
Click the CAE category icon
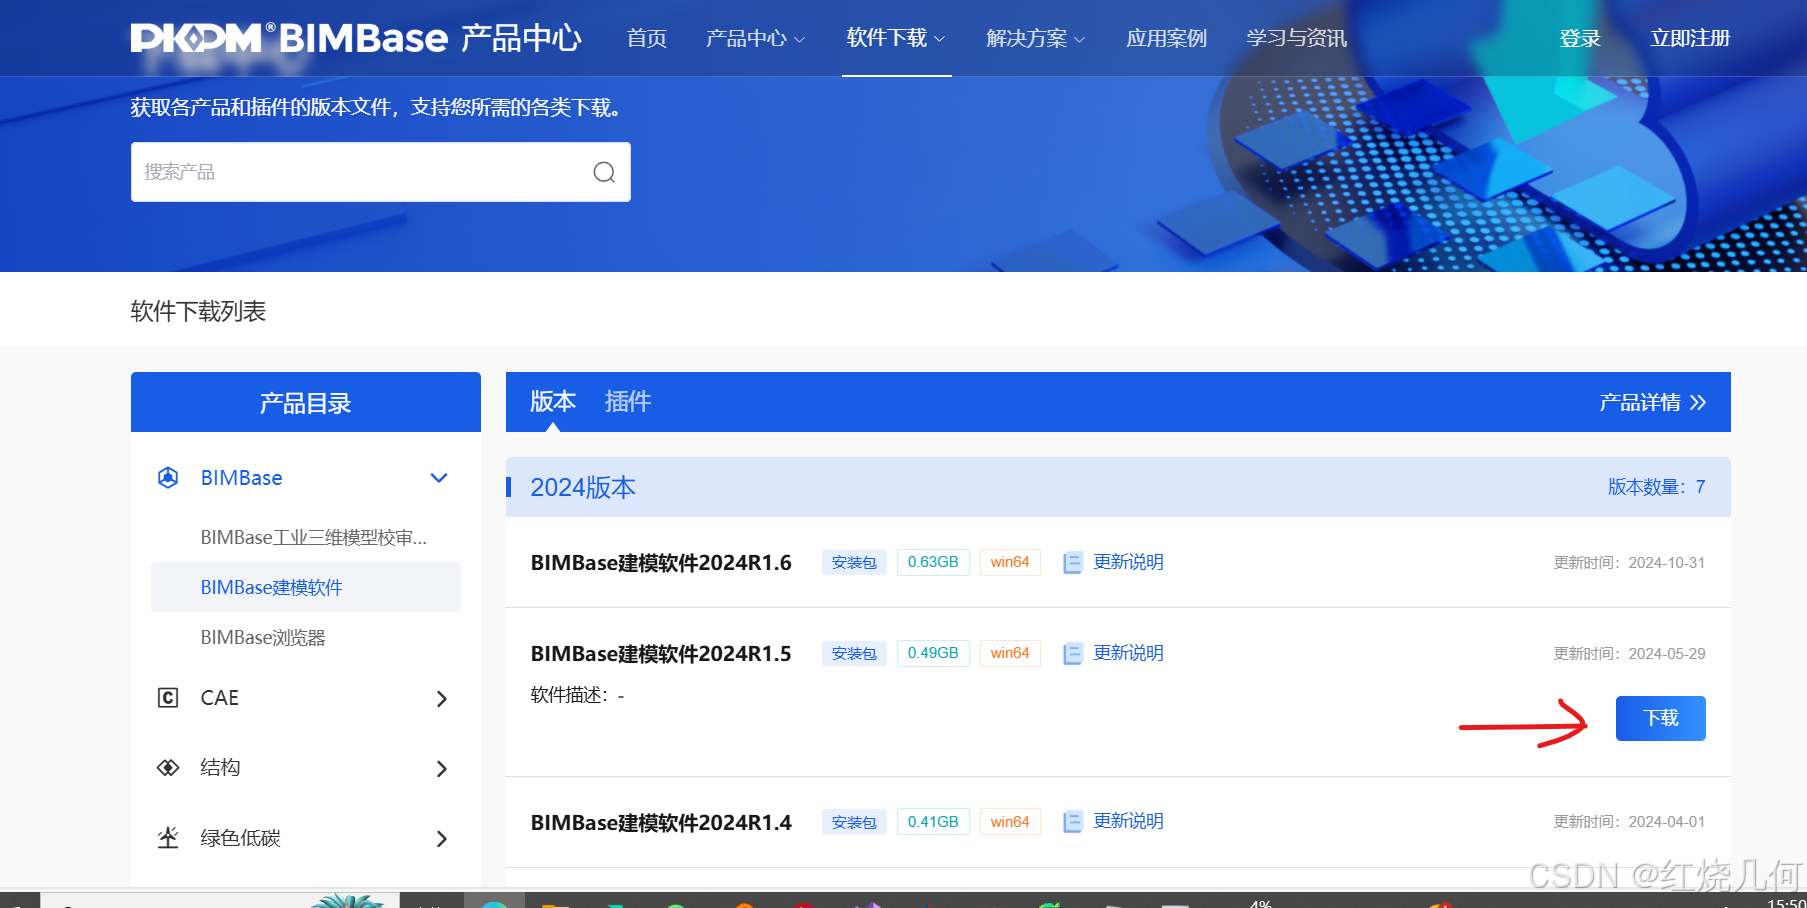[168, 698]
